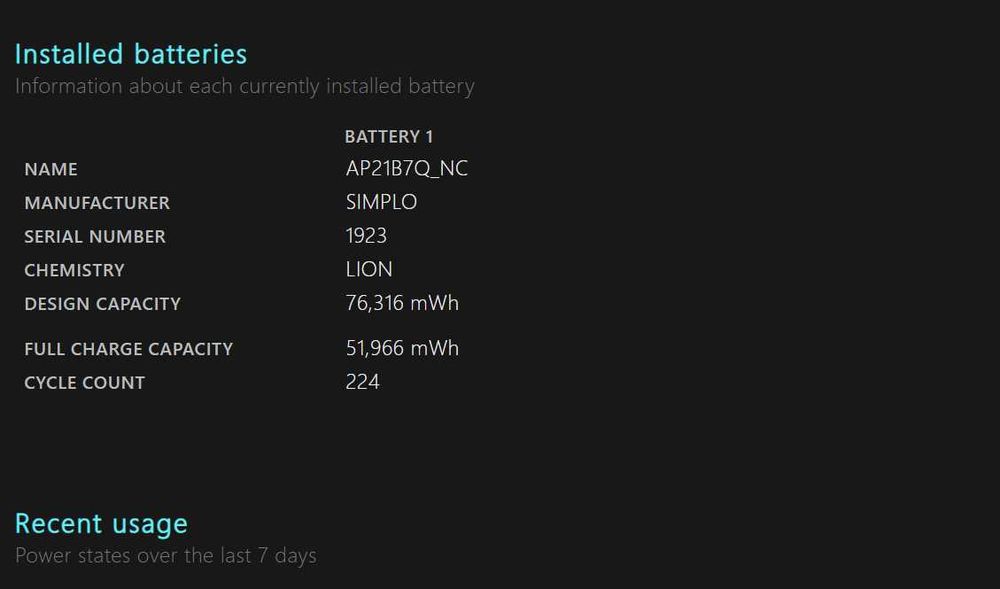Select the 76,316 mWh design capacity value
Screen dimensions: 1000x589
tap(402, 303)
